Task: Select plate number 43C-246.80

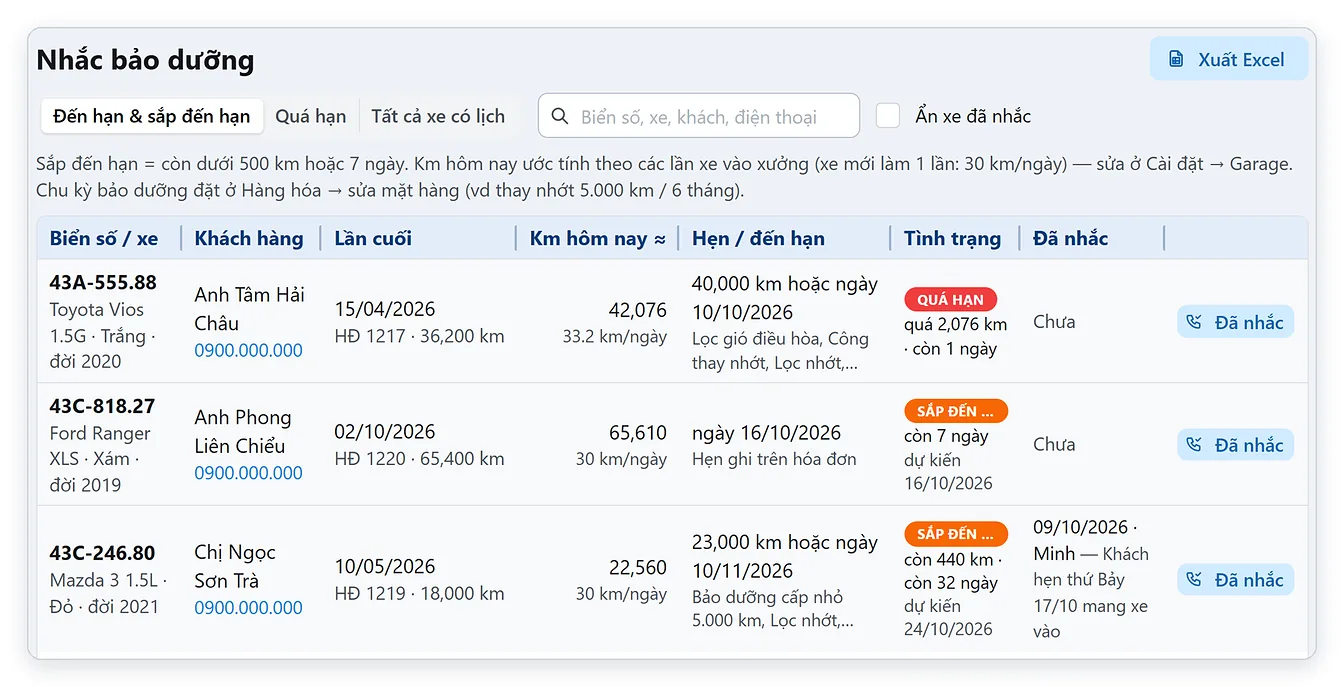Action: 102,553
